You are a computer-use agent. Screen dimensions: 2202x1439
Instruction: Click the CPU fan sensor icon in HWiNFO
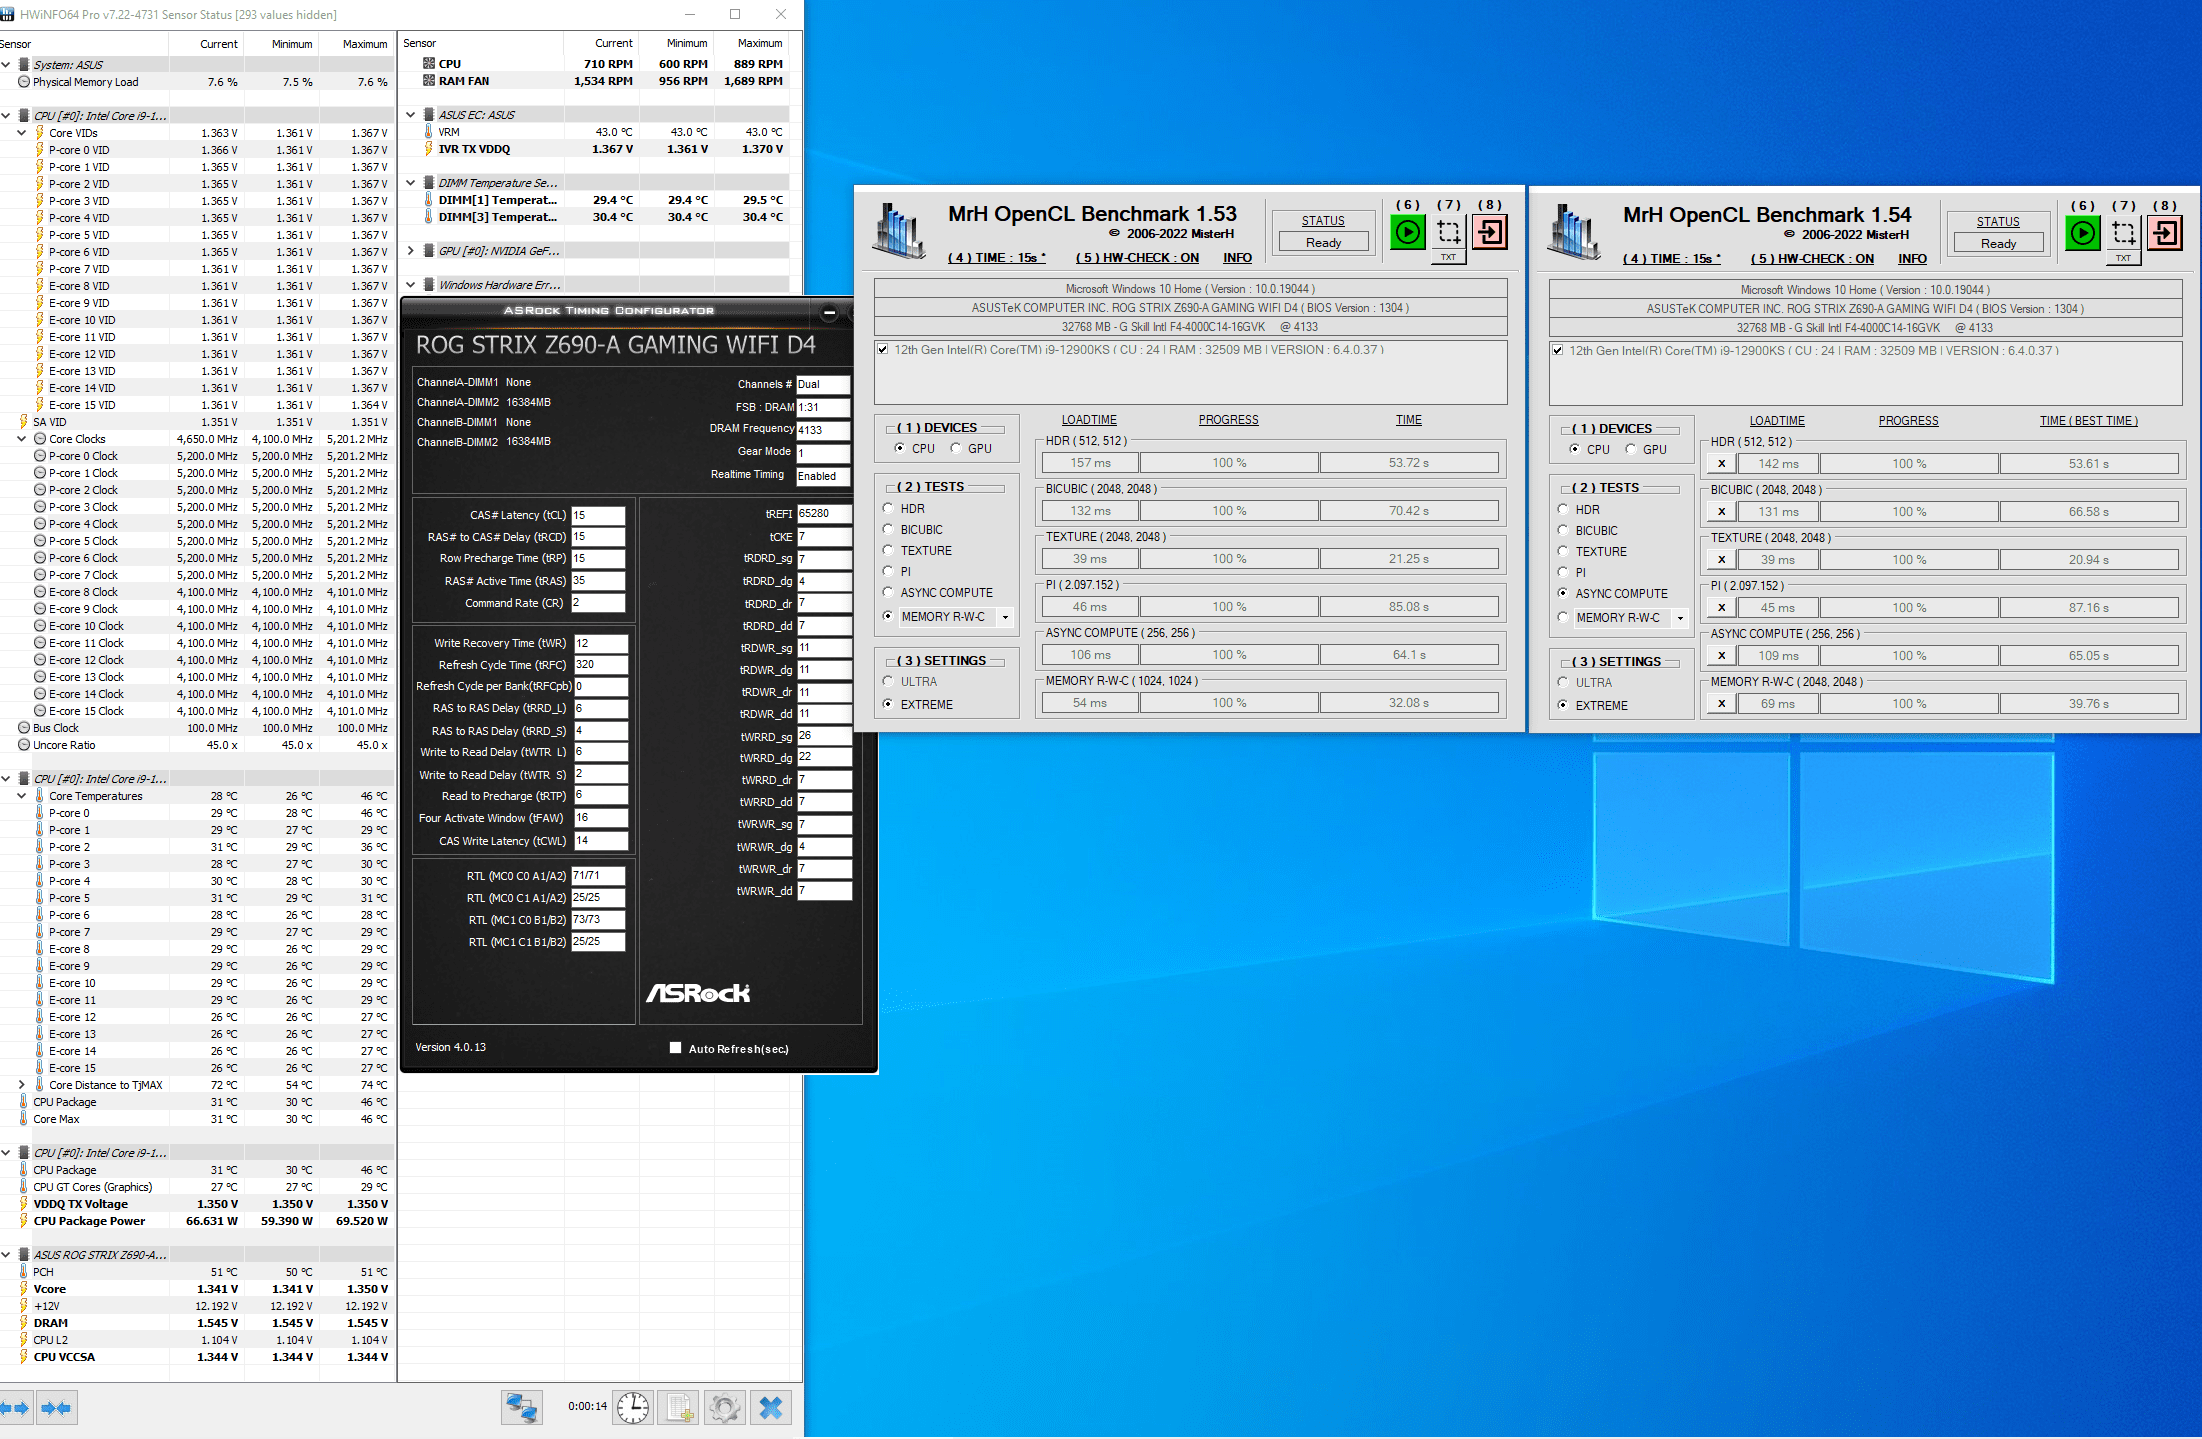click(429, 63)
